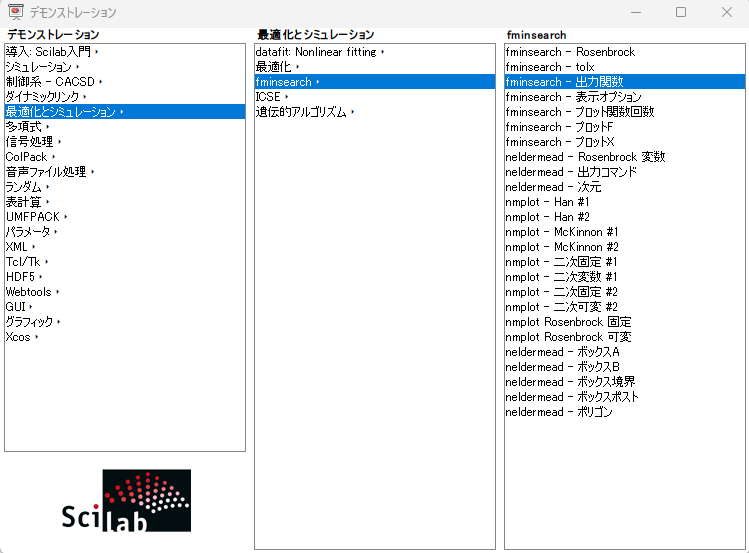The height and width of the screenshot is (553, 749).
Task: Expand the Xcos demo category
Action: click(x=19, y=337)
